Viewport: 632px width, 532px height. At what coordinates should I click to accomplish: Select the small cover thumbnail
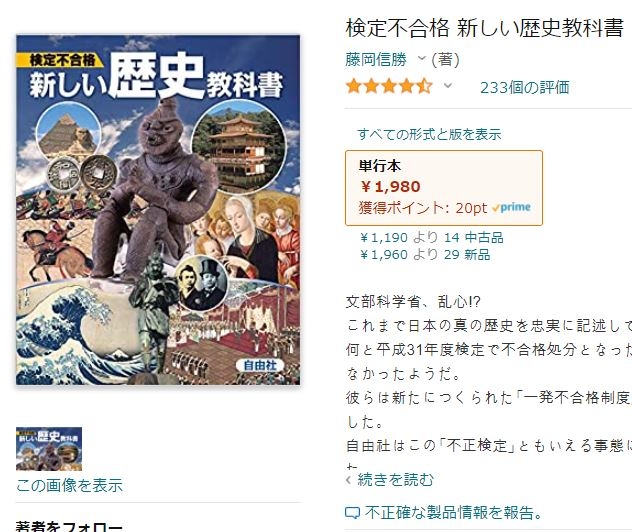pos(49,449)
